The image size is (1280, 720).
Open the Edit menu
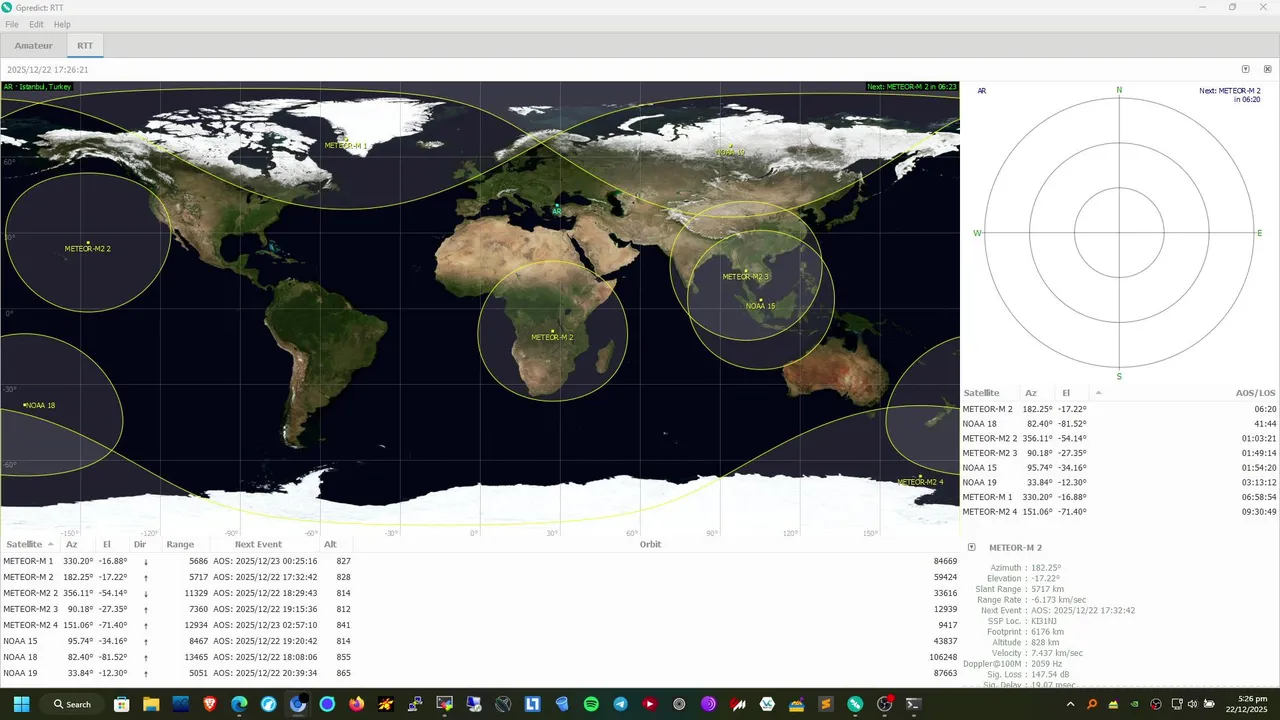pos(36,24)
